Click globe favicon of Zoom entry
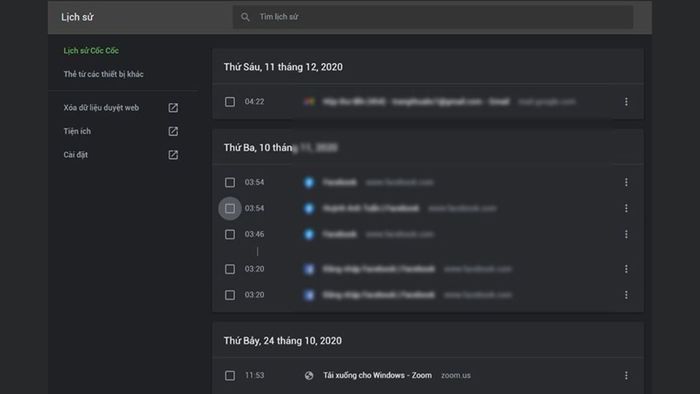Viewport: 700px width, 394px height. pos(309,376)
